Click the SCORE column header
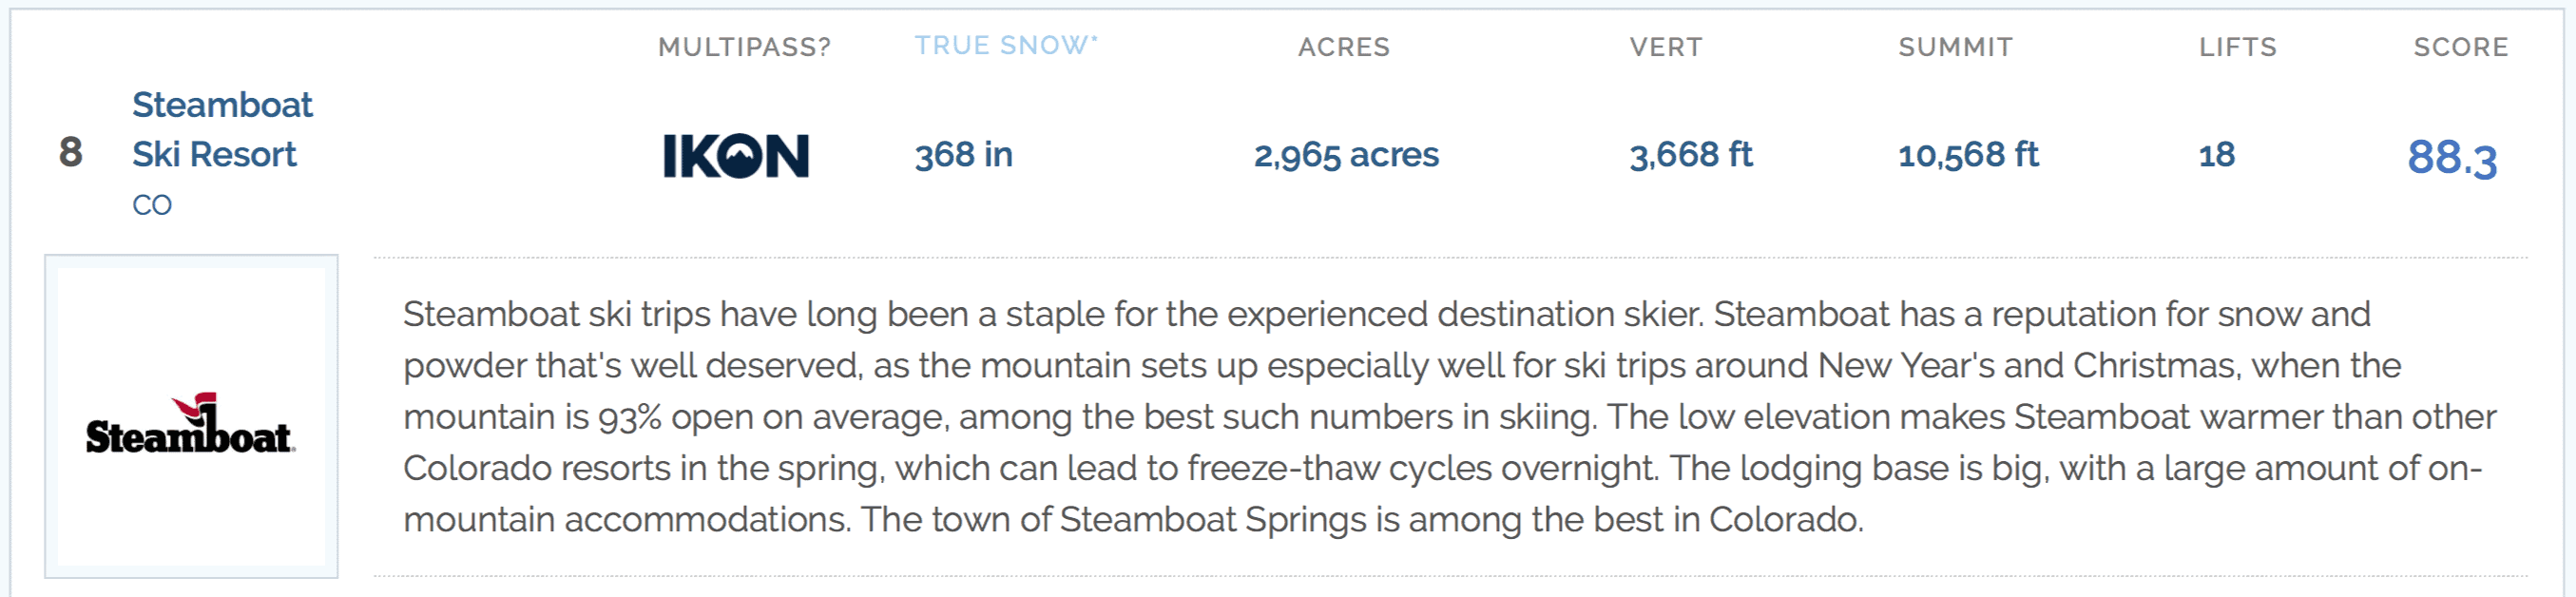Viewport: 2576px width, 597px height. (x=2461, y=47)
